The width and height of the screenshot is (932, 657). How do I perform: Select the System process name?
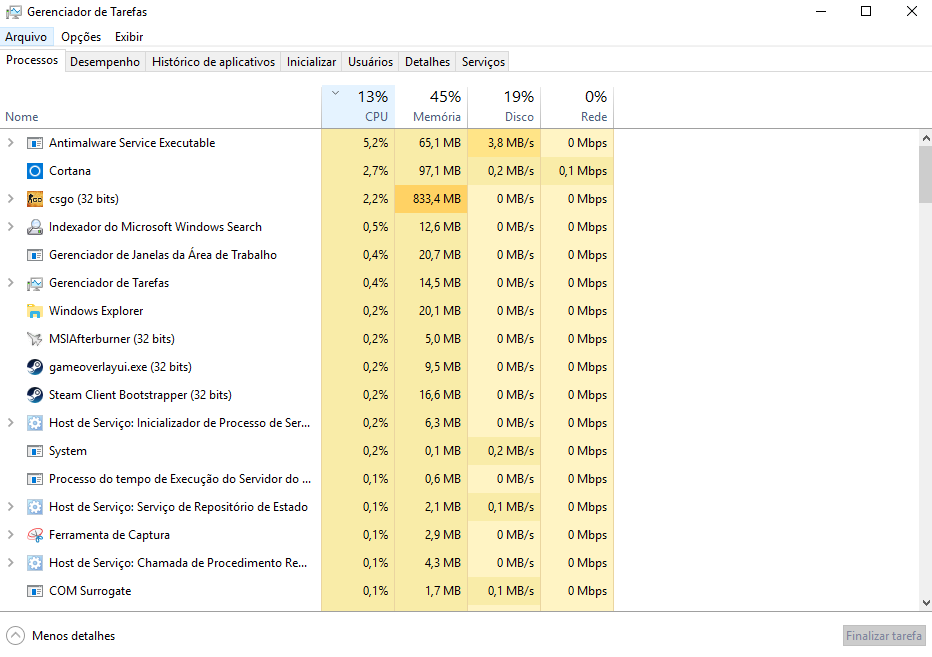68,451
